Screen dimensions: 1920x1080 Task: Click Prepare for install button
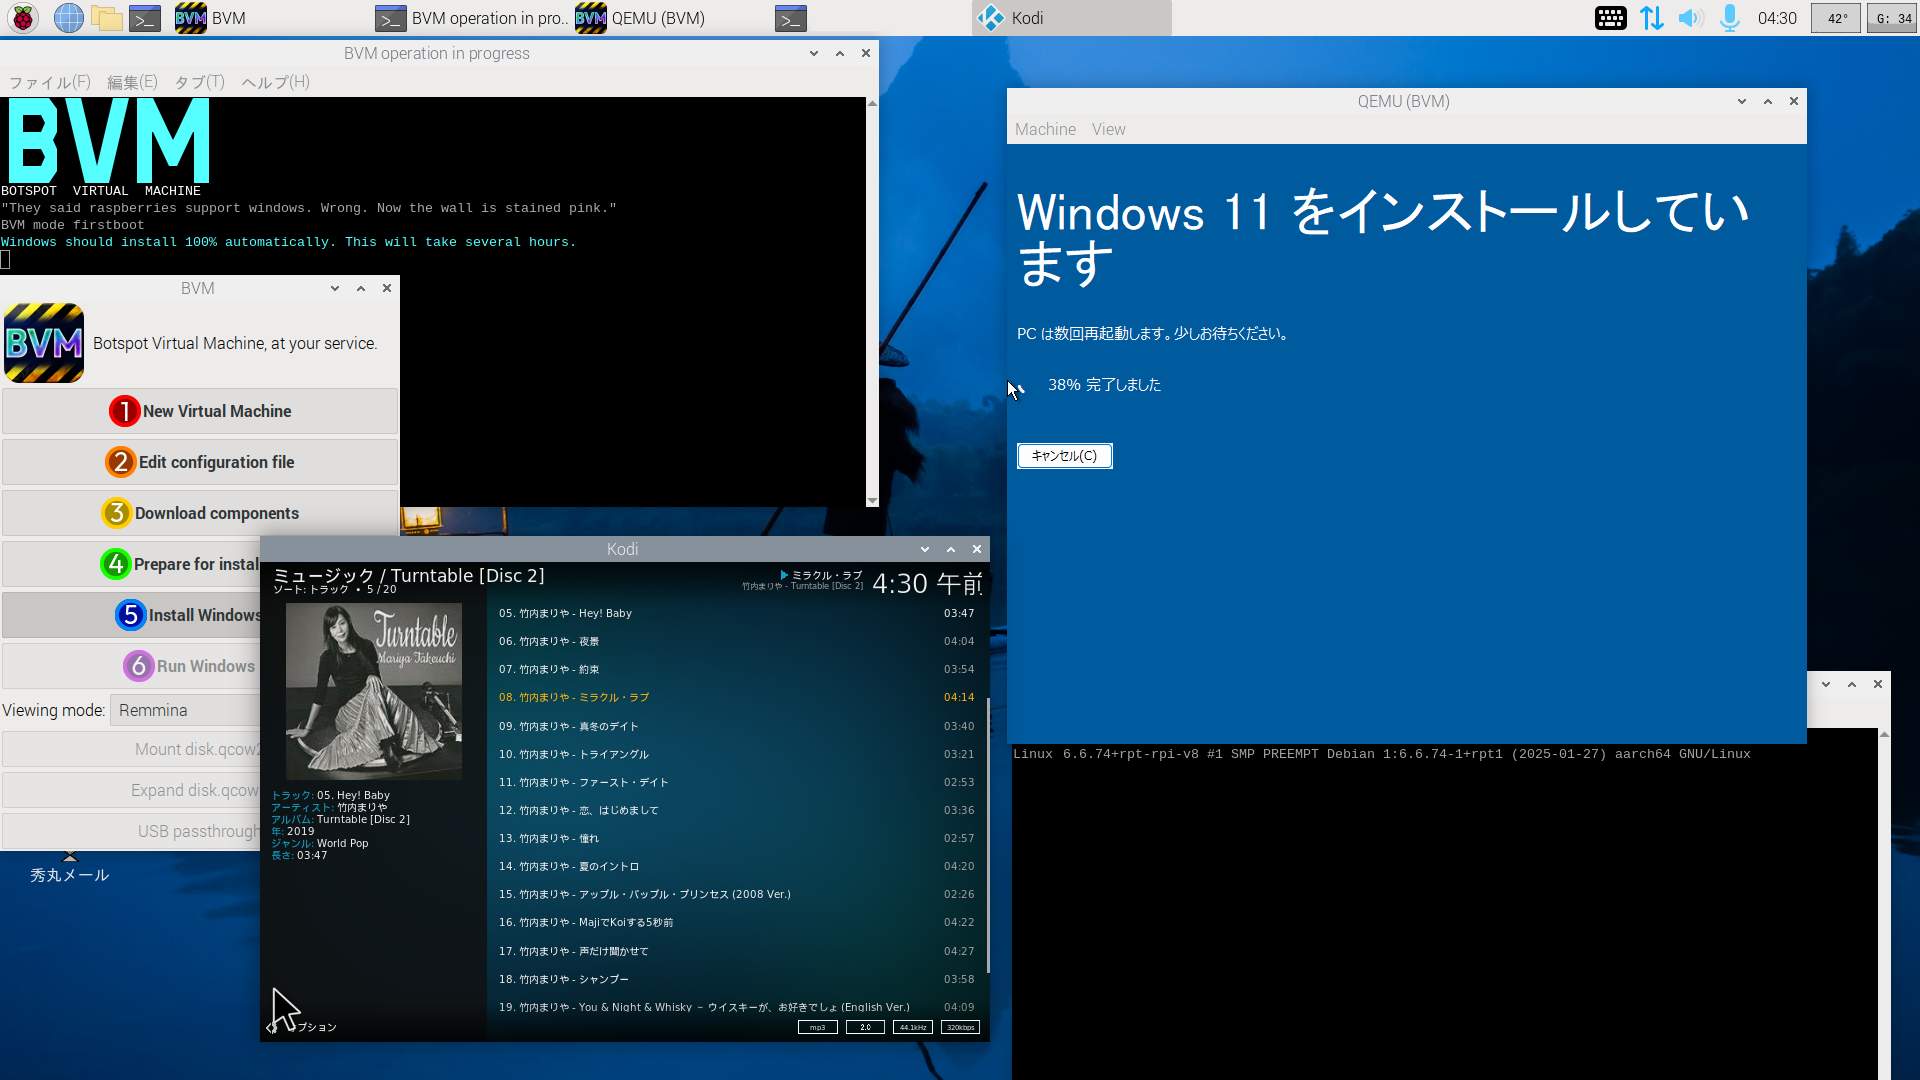click(131, 564)
